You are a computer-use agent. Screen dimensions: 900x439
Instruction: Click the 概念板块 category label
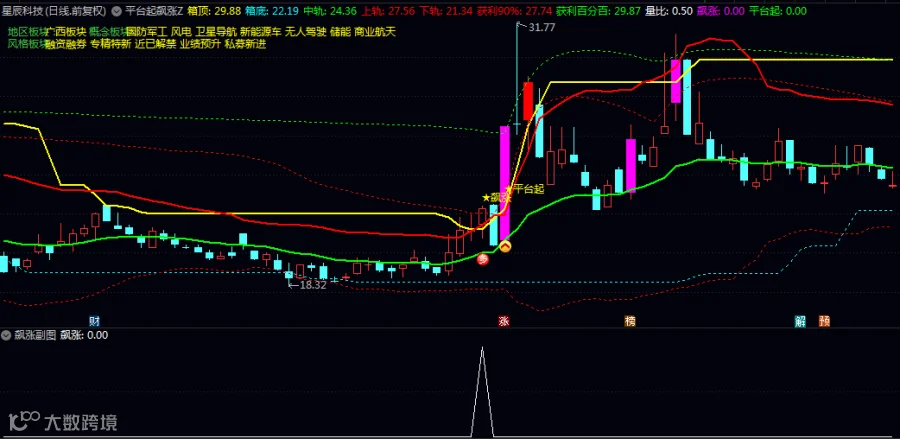point(107,32)
